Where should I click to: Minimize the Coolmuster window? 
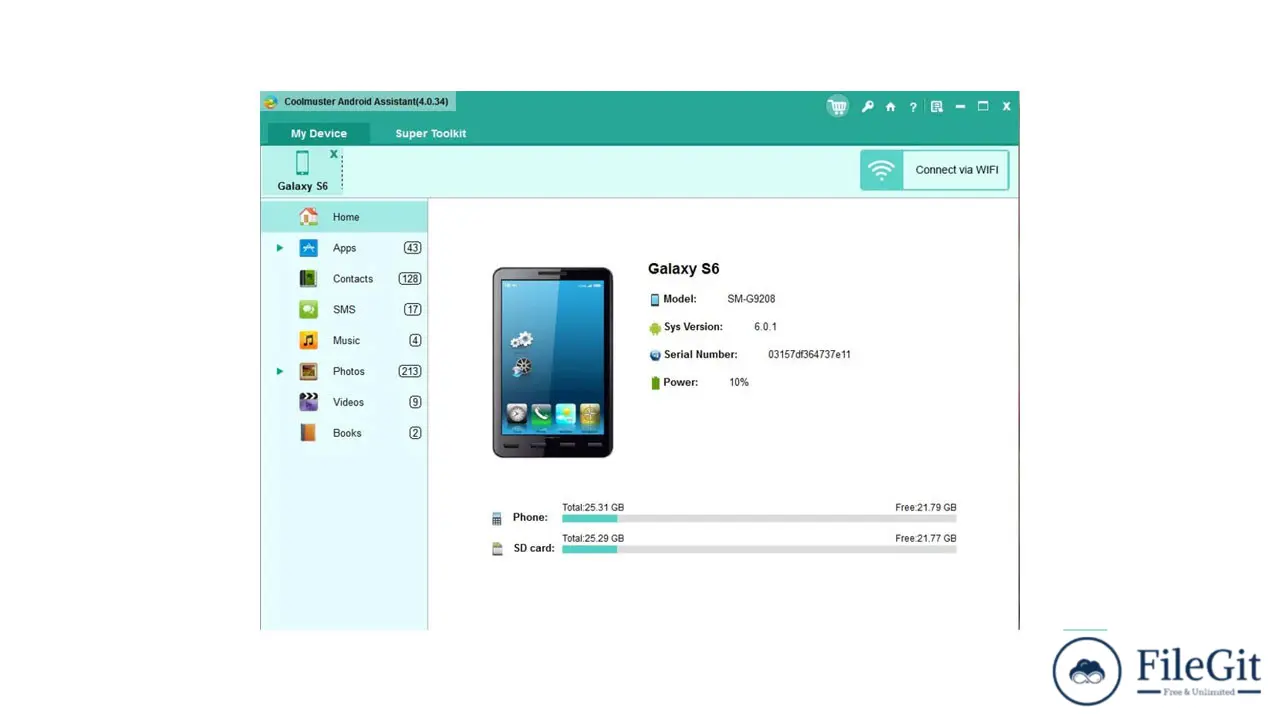(x=960, y=106)
